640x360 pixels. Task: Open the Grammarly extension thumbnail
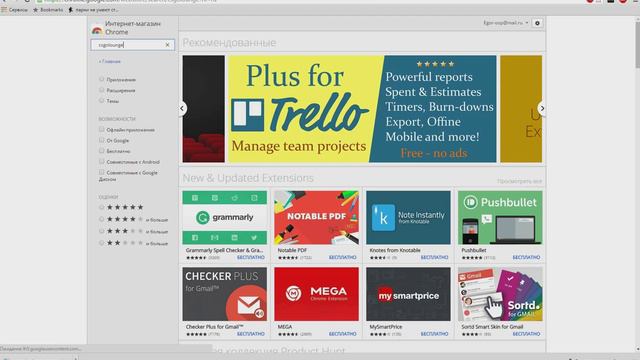click(224, 218)
